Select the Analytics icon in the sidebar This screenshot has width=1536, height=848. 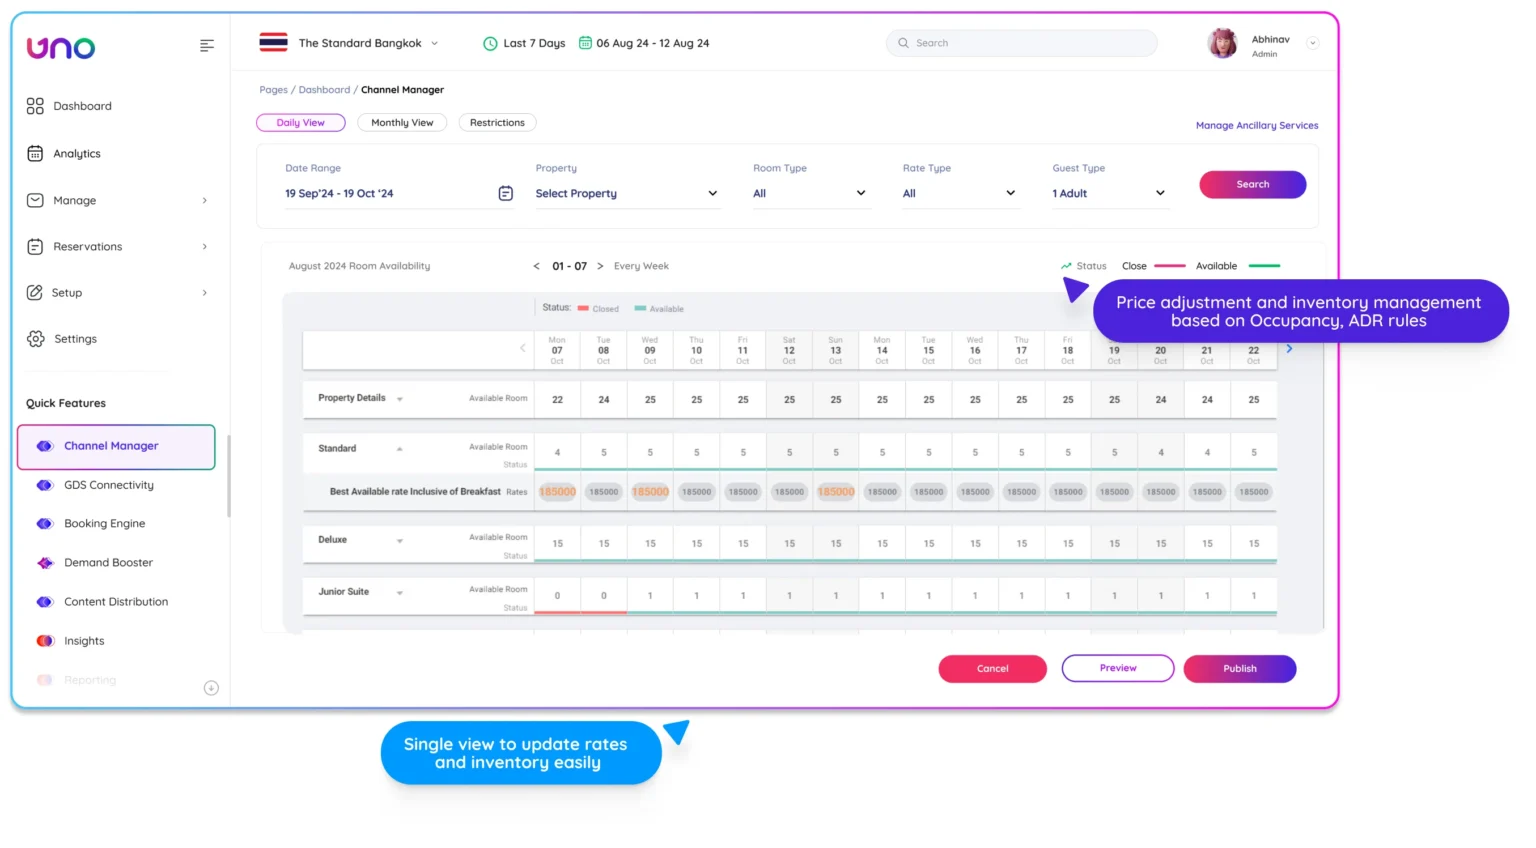(x=37, y=153)
